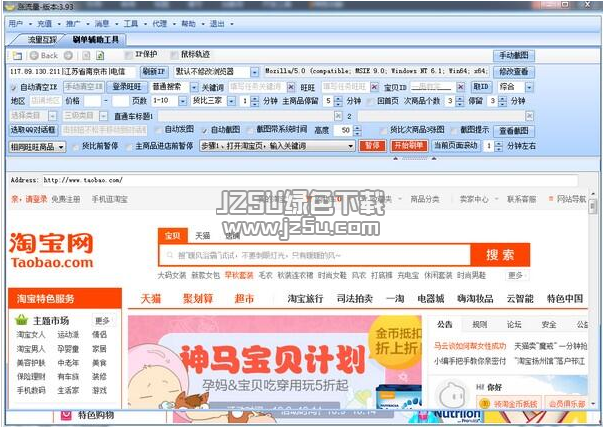This screenshot has height=427, width=603.
Task: Click the 选取QQ对话框 button
Action: tap(33, 130)
